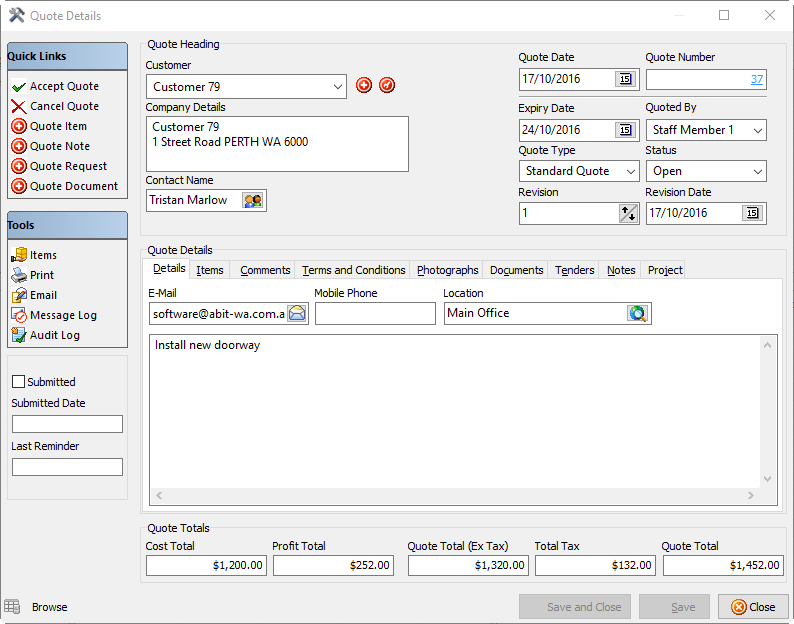This screenshot has height=624, width=794.
Task: Expand the Customer dropdown
Action: click(335, 87)
